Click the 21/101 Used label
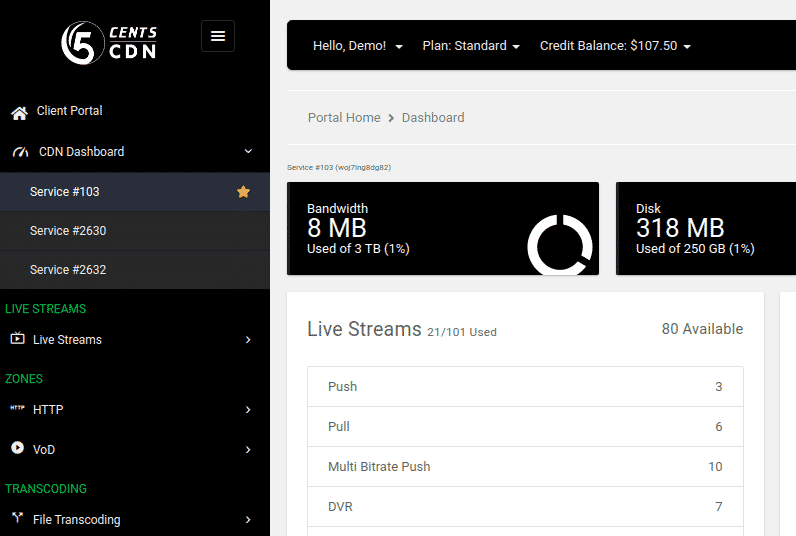The width and height of the screenshot is (796, 536). 462,332
